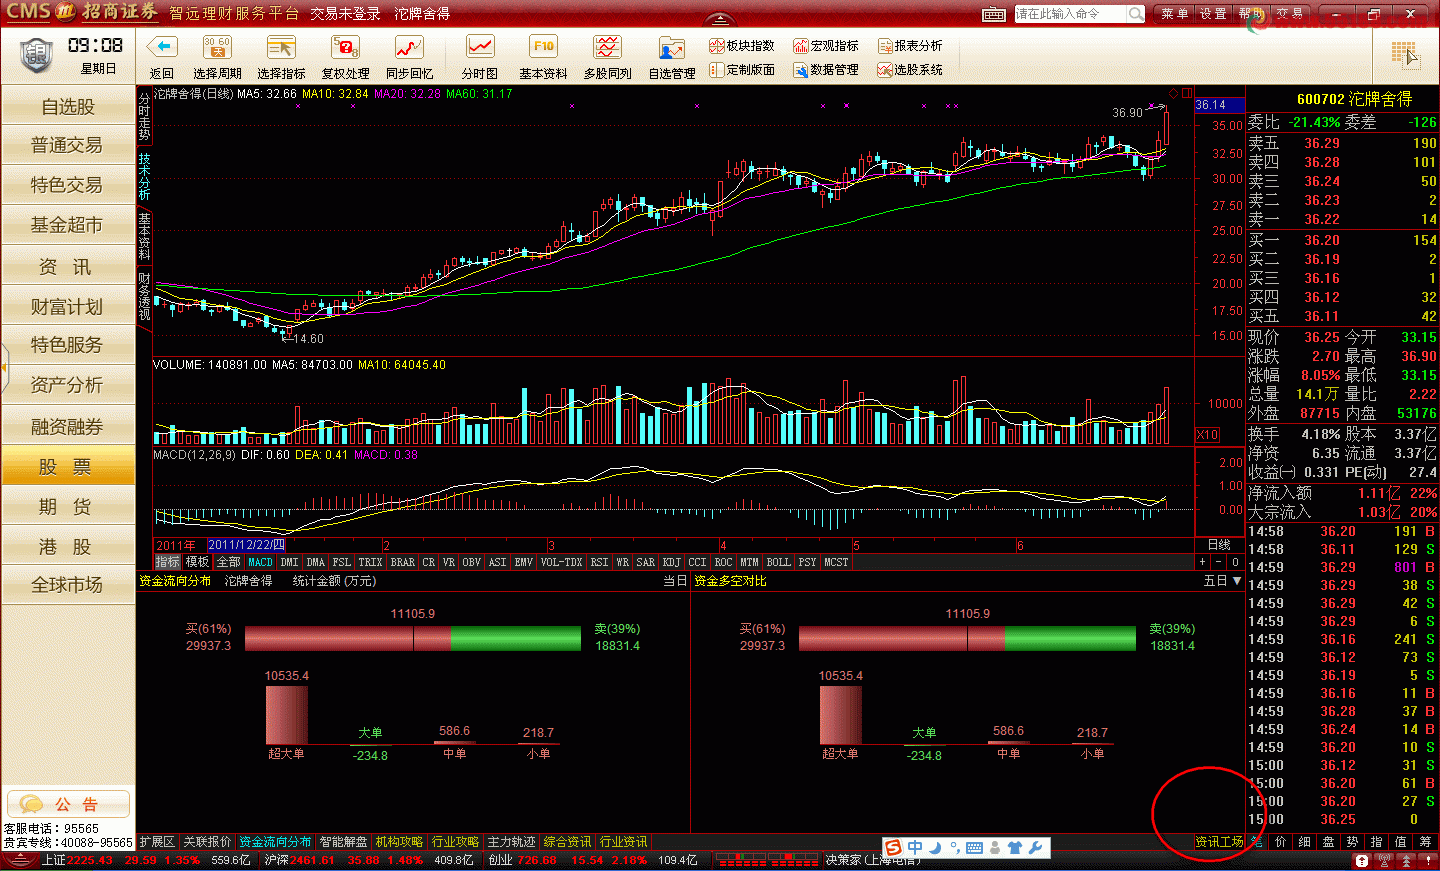Expand the 五日 dropdown arrow
This screenshot has height=871, width=1440.
click(1237, 581)
